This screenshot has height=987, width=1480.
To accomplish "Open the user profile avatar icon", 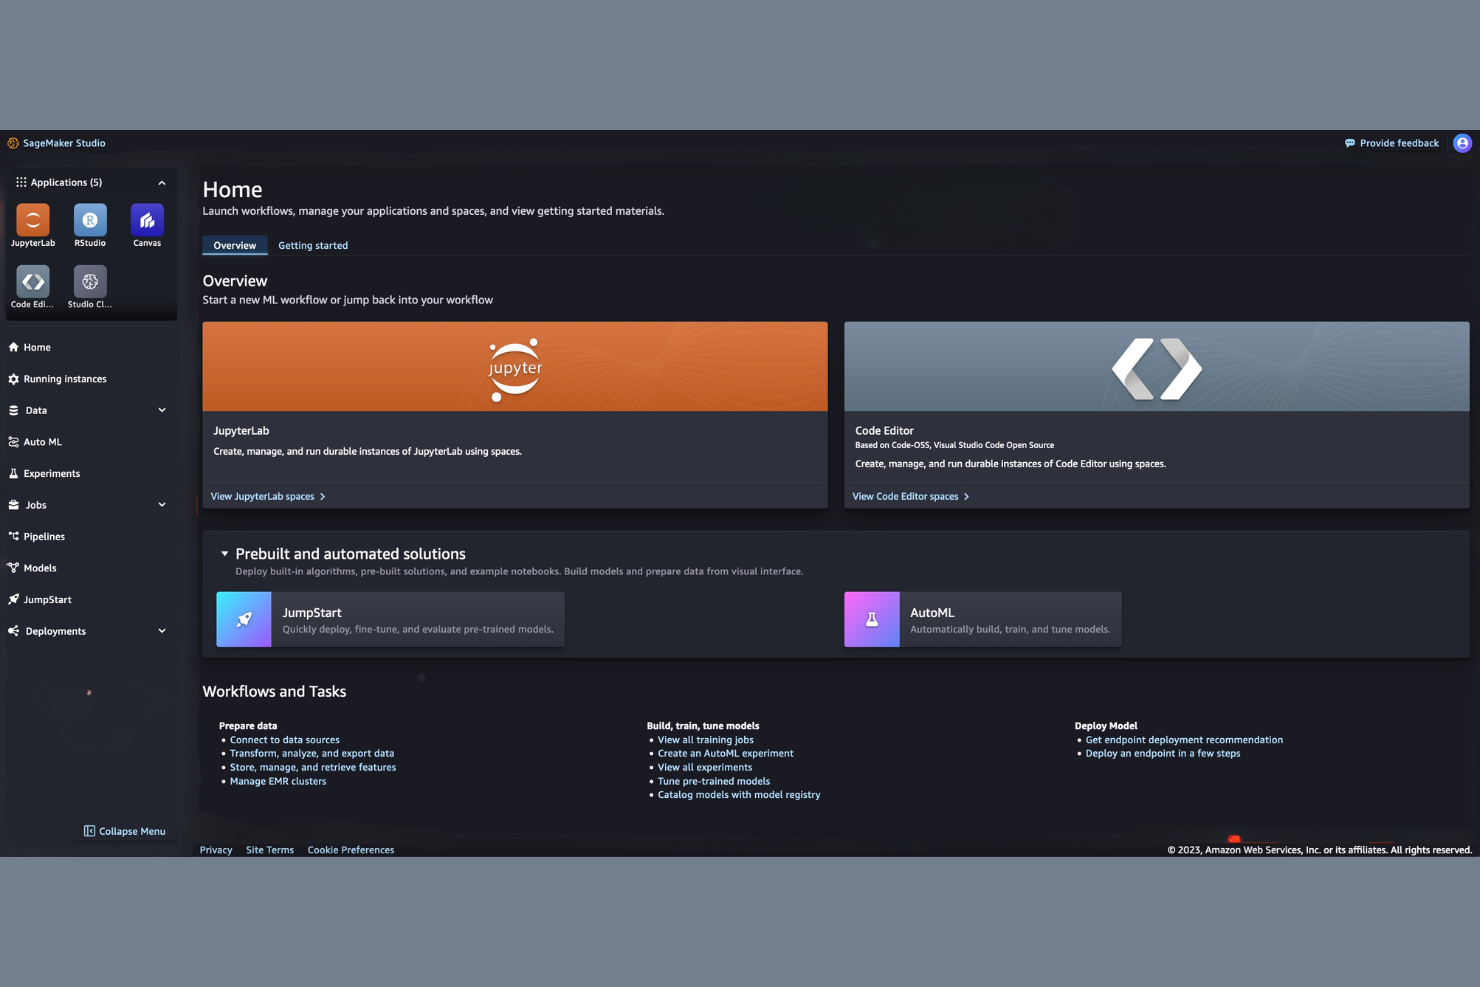I will point(1462,143).
